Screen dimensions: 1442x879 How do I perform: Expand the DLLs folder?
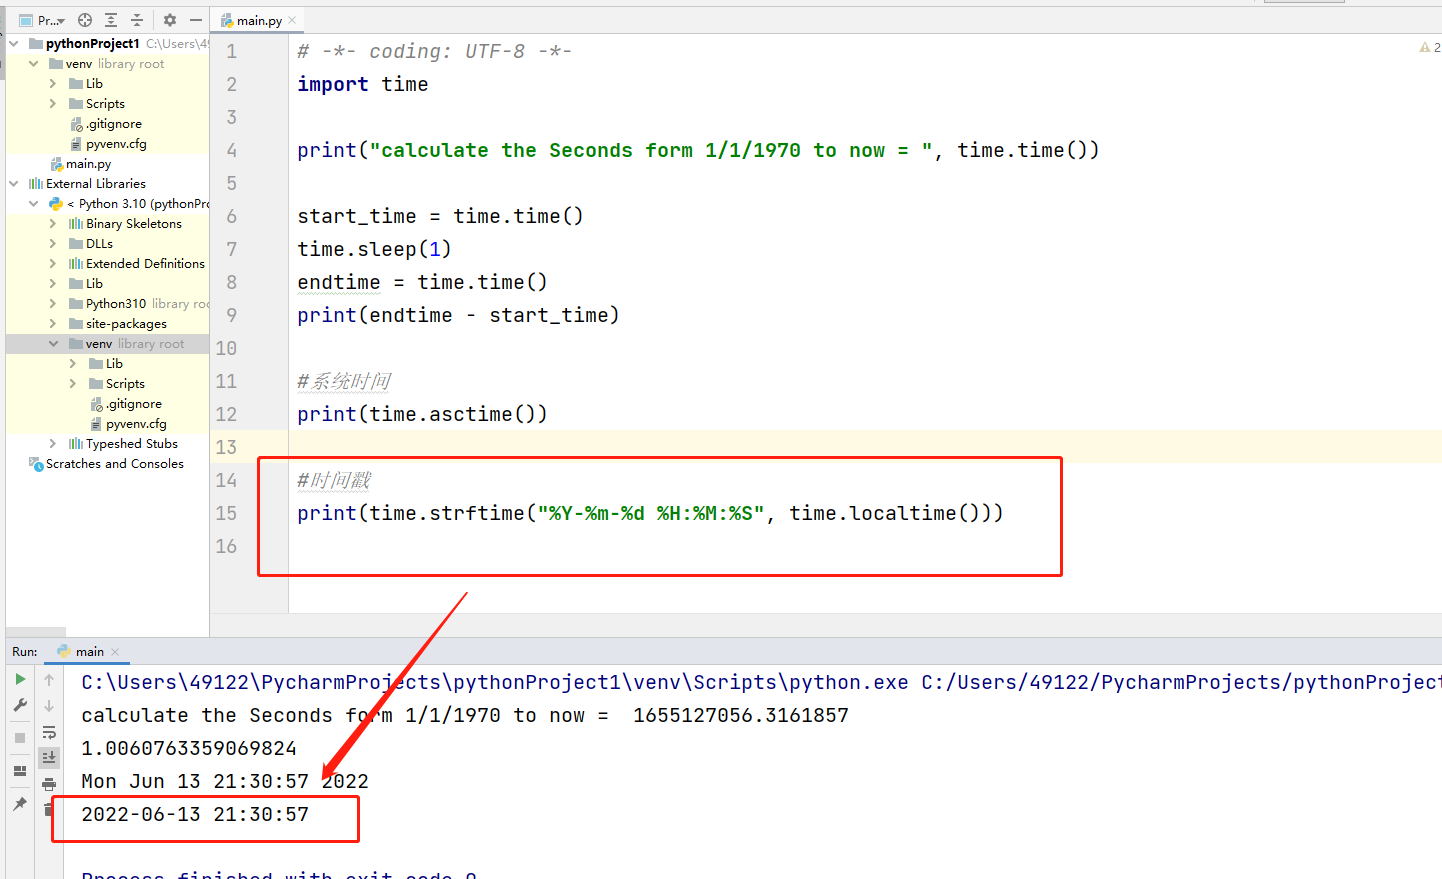53,244
